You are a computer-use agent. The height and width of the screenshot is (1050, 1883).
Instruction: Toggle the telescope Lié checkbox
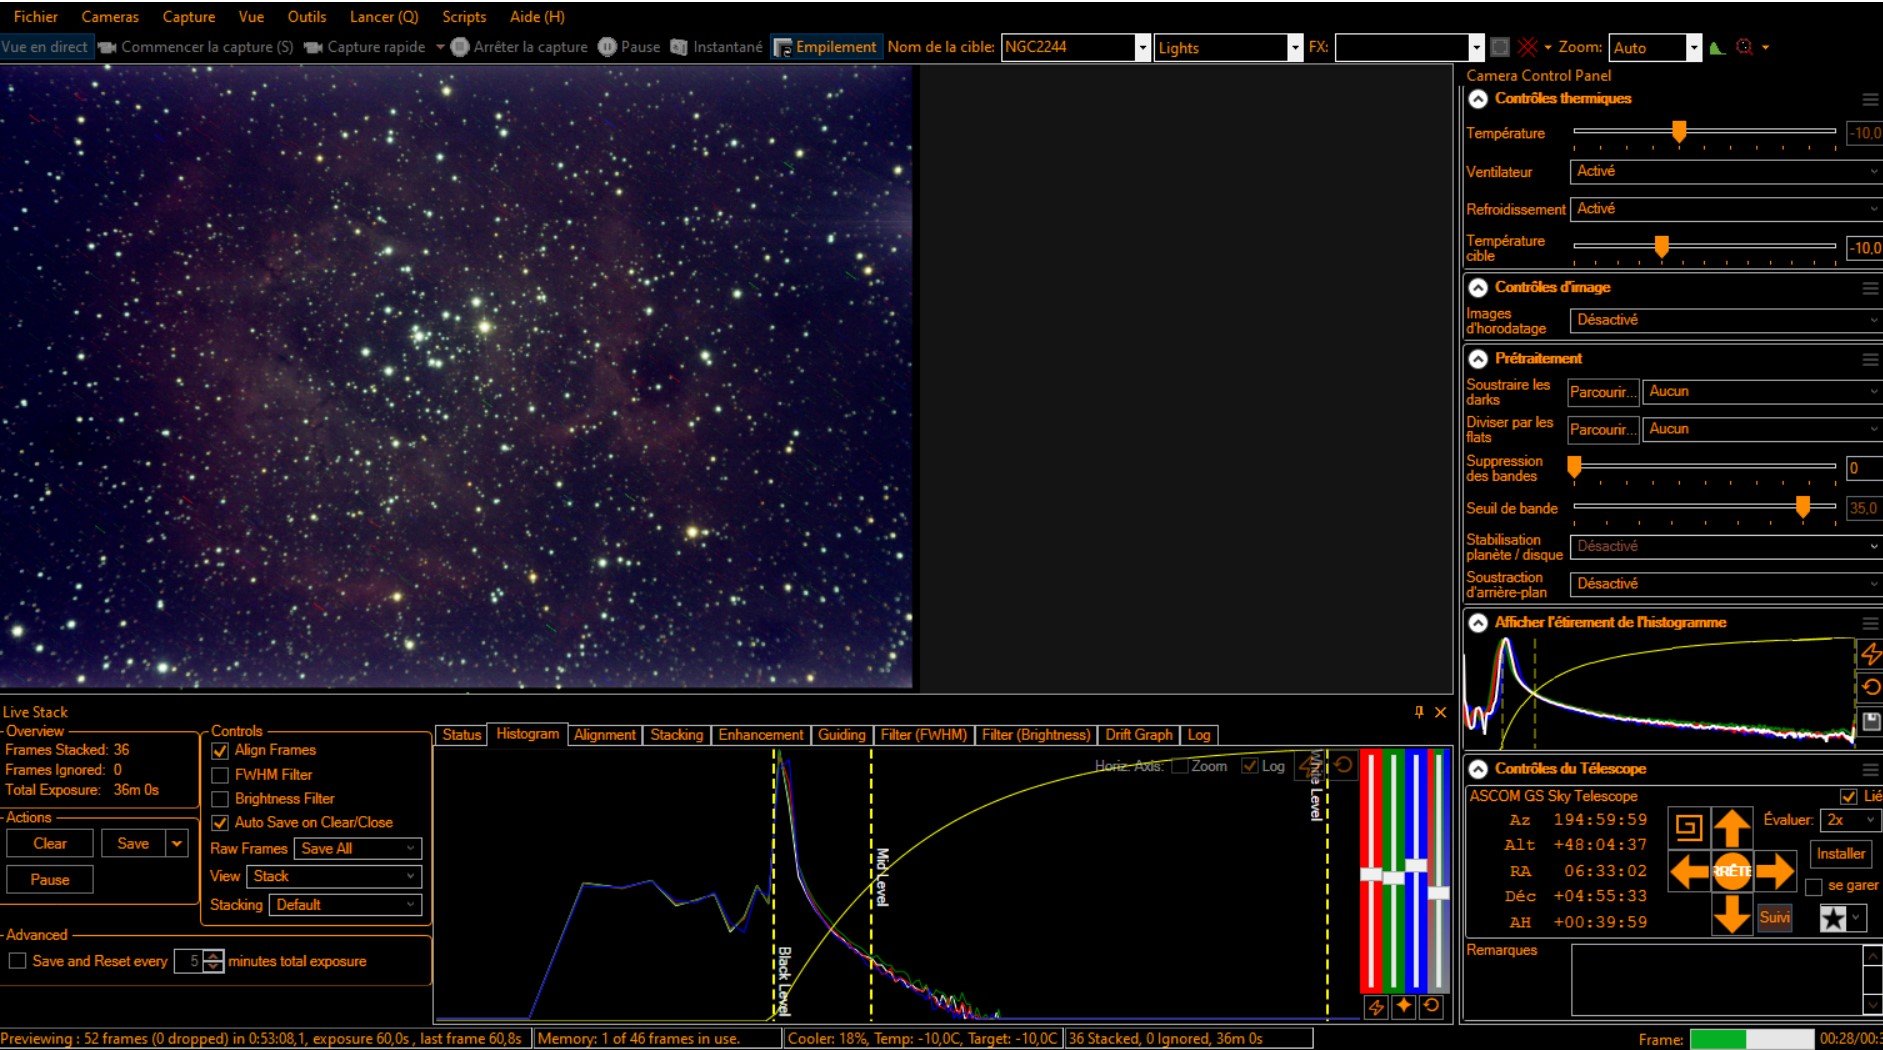[1849, 796]
